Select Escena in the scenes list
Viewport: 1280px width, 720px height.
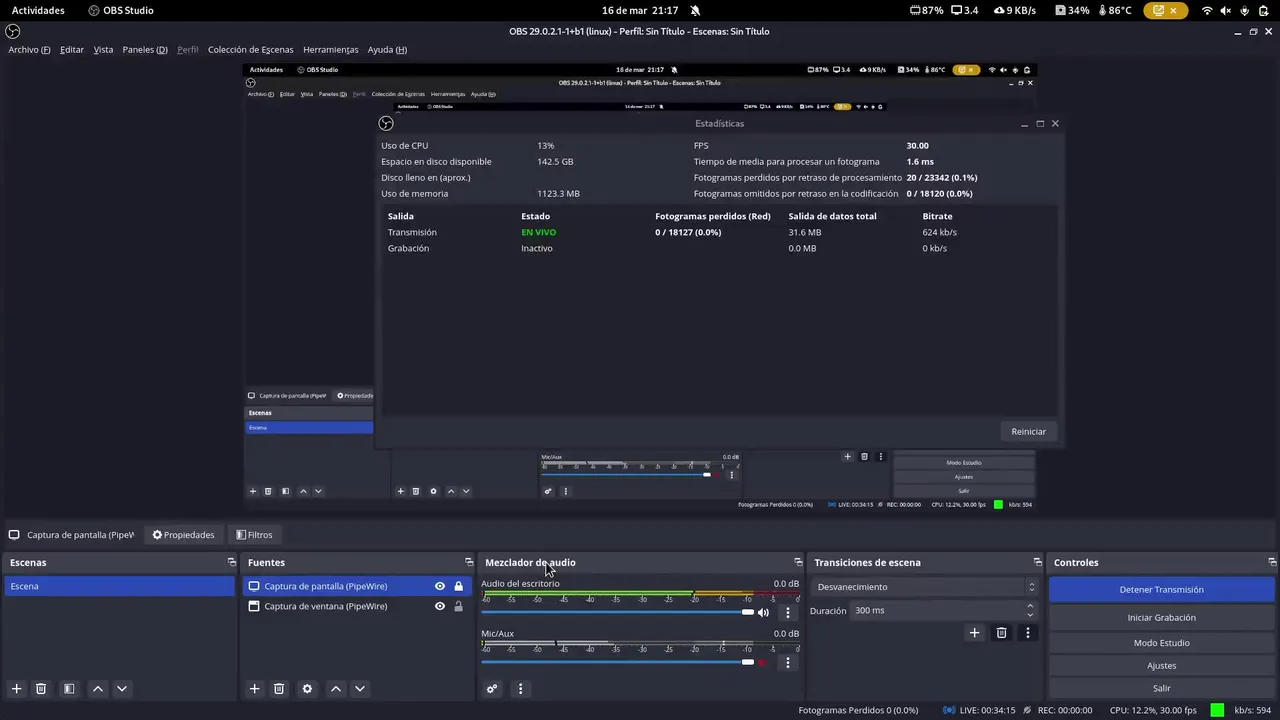point(119,586)
